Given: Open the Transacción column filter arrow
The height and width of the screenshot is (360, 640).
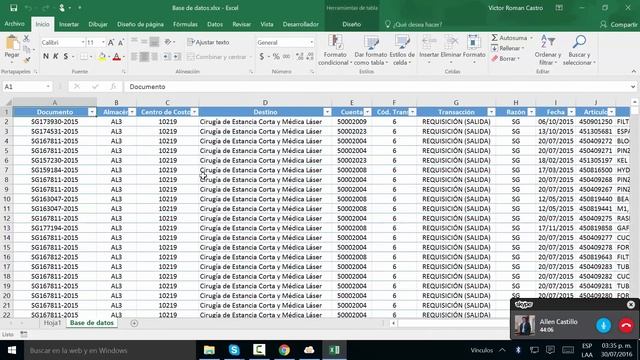Looking at the screenshot, I should (491, 112).
